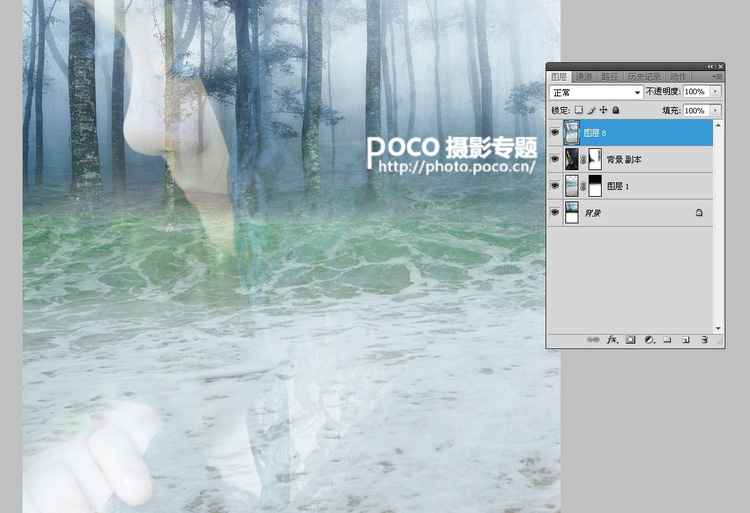Hide 图层 8 layer visibility eye
Image resolution: width=750 pixels, height=513 pixels.
pyautogui.click(x=555, y=132)
